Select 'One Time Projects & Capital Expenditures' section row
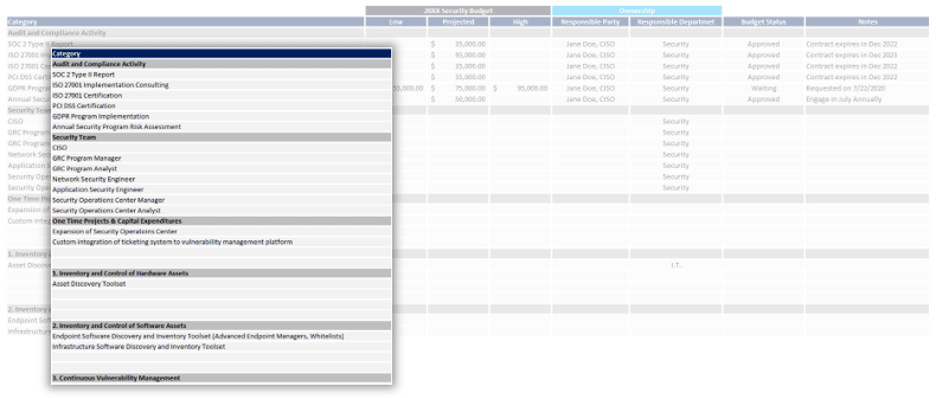The height and width of the screenshot is (398, 936). (221, 221)
